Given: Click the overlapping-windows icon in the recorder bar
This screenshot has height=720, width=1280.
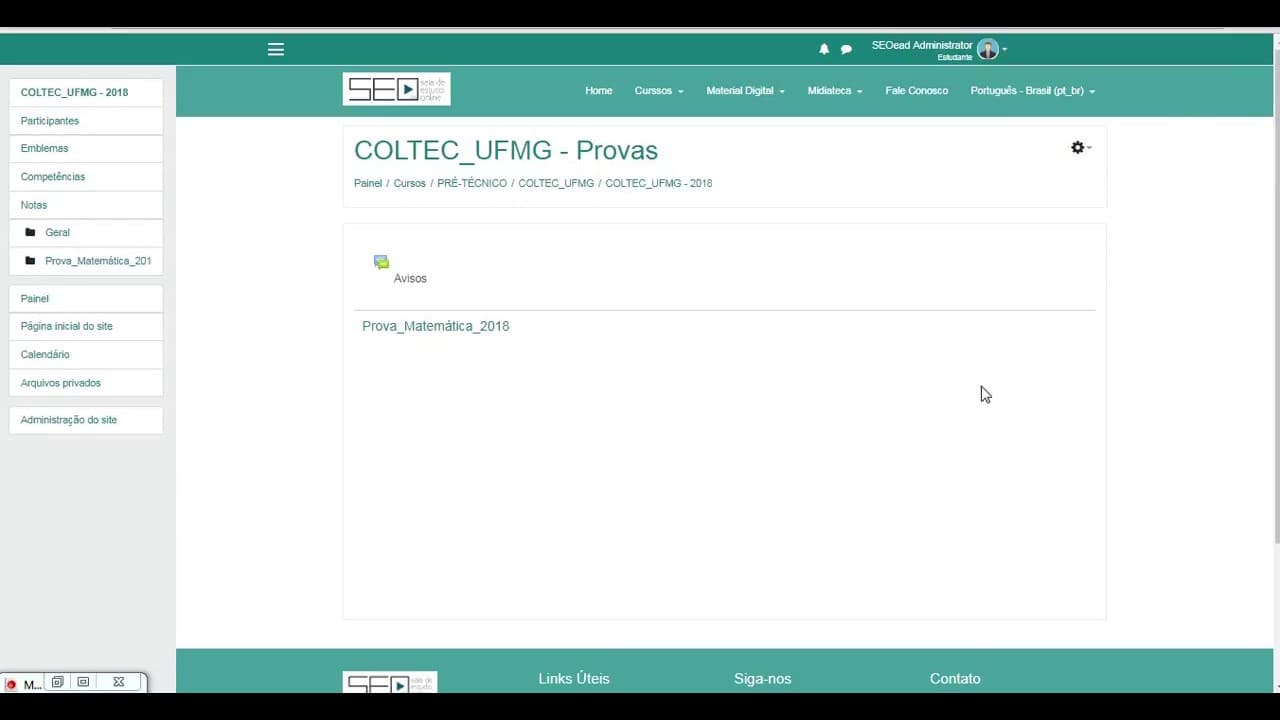Looking at the screenshot, I should click(x=57, y=682).
